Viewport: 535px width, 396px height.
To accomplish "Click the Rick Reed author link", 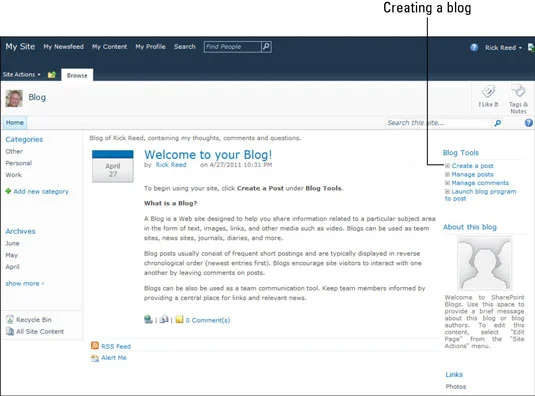I will (171, 165).
